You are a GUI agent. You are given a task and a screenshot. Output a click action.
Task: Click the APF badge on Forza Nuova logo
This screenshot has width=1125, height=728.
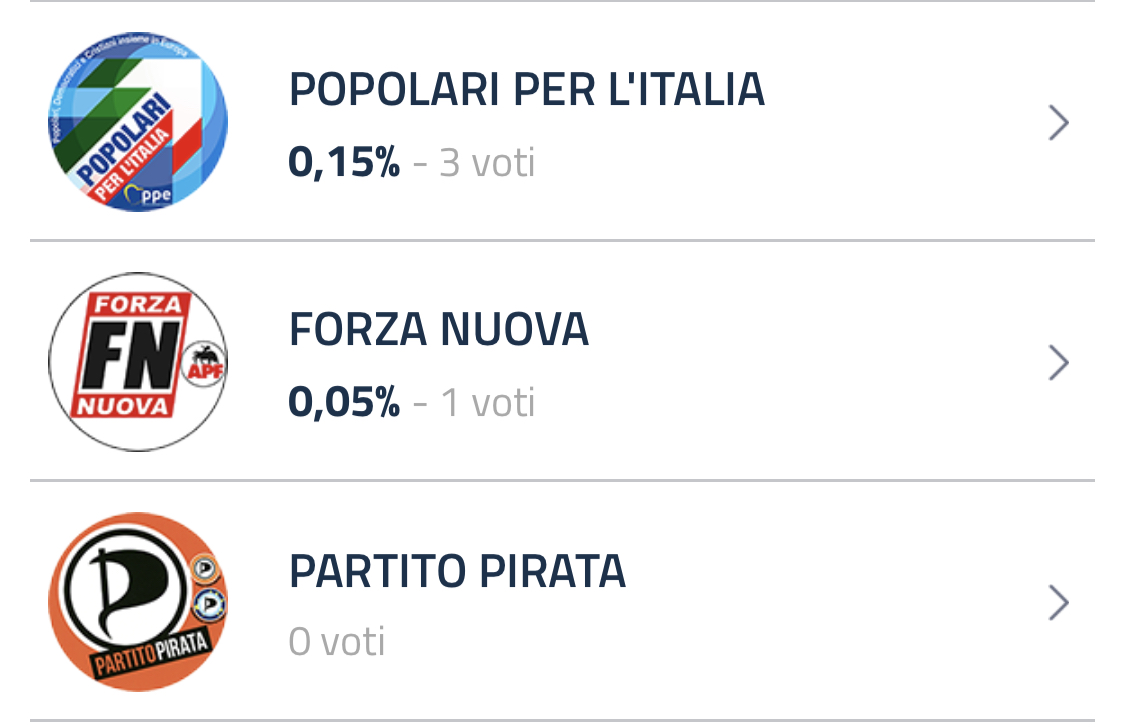(204, 364)
